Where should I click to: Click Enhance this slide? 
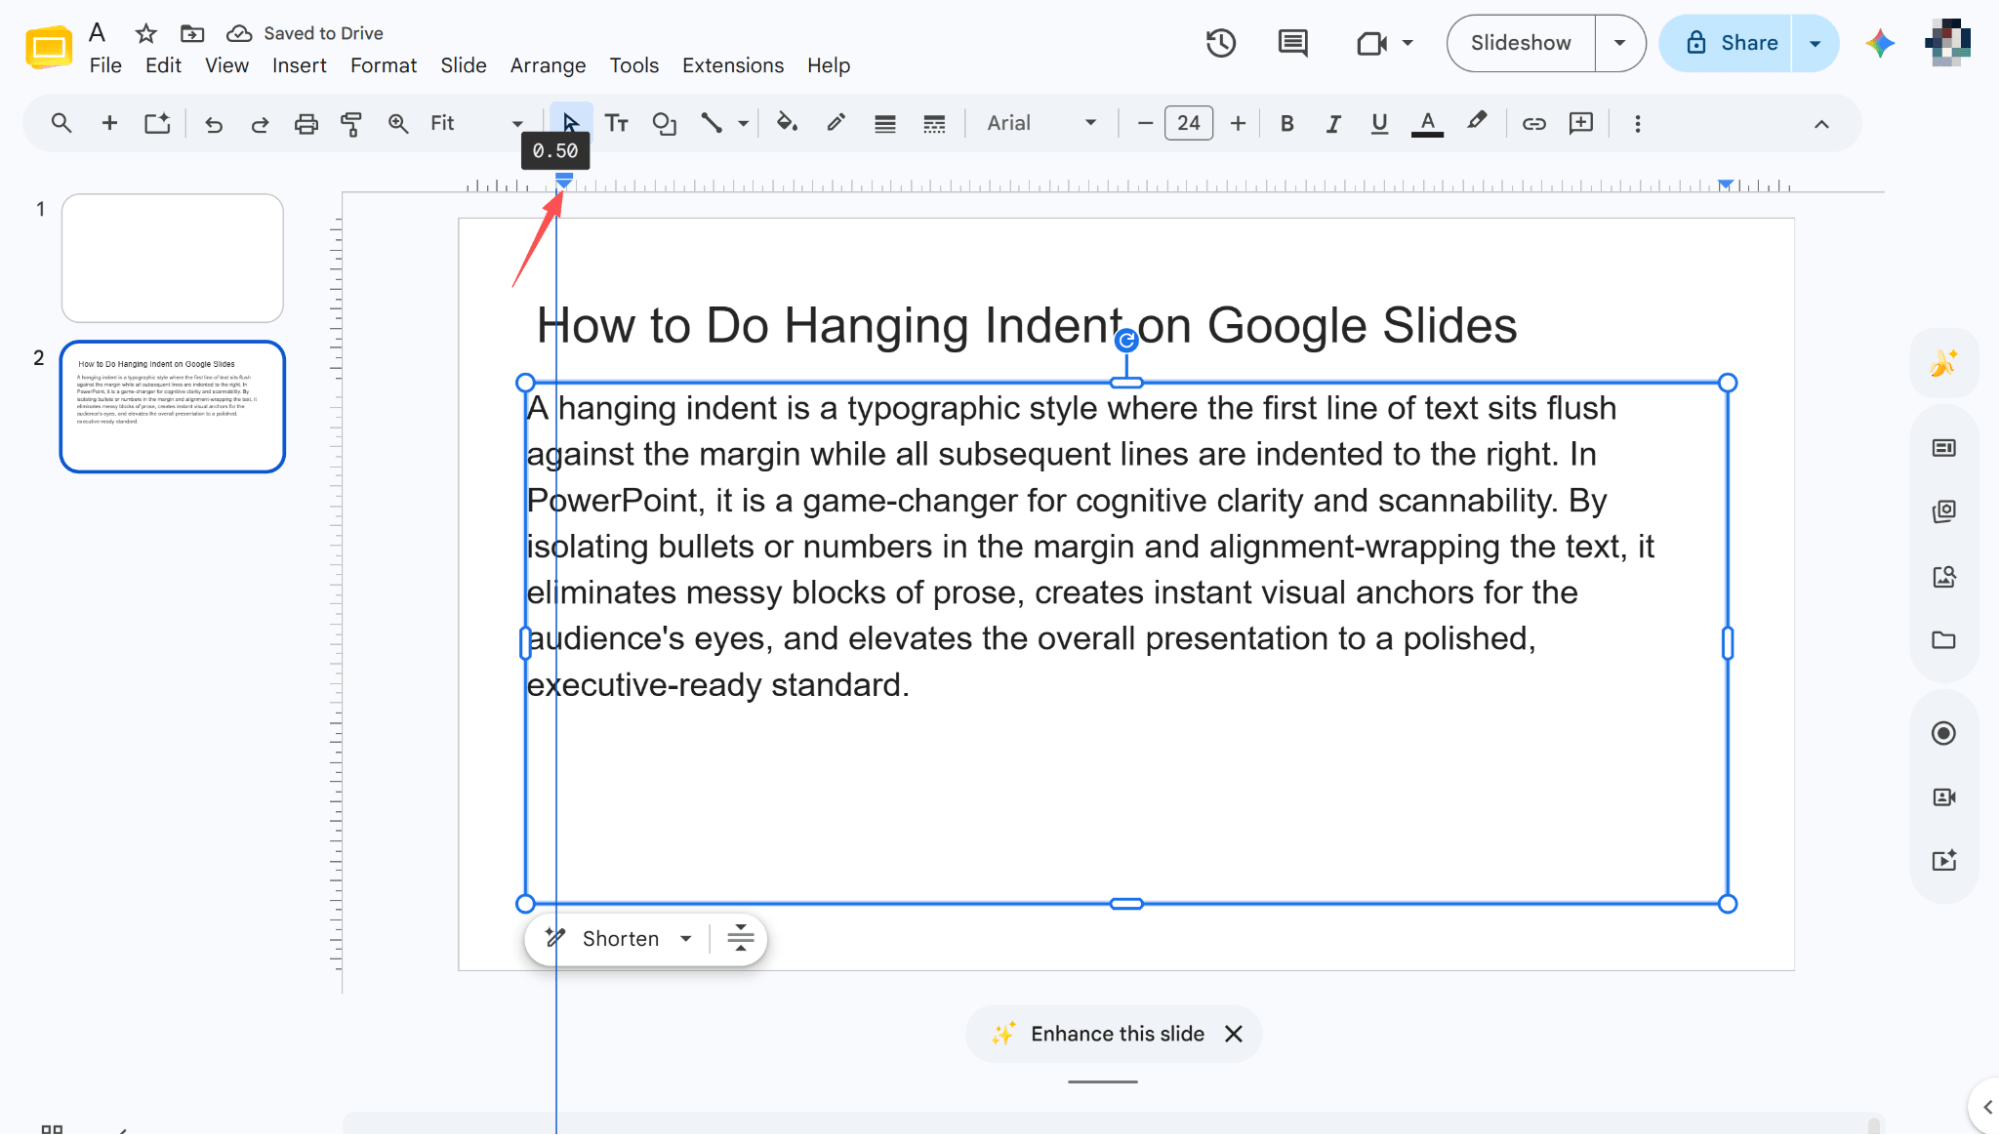pyautogui.click(x=1117, y=1034)
